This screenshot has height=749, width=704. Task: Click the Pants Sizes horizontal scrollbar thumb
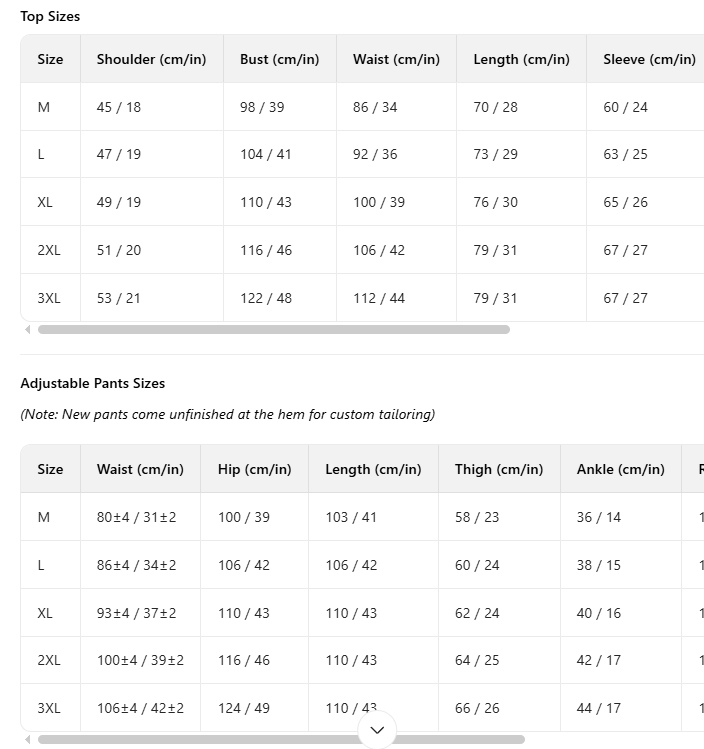point(281,739)
